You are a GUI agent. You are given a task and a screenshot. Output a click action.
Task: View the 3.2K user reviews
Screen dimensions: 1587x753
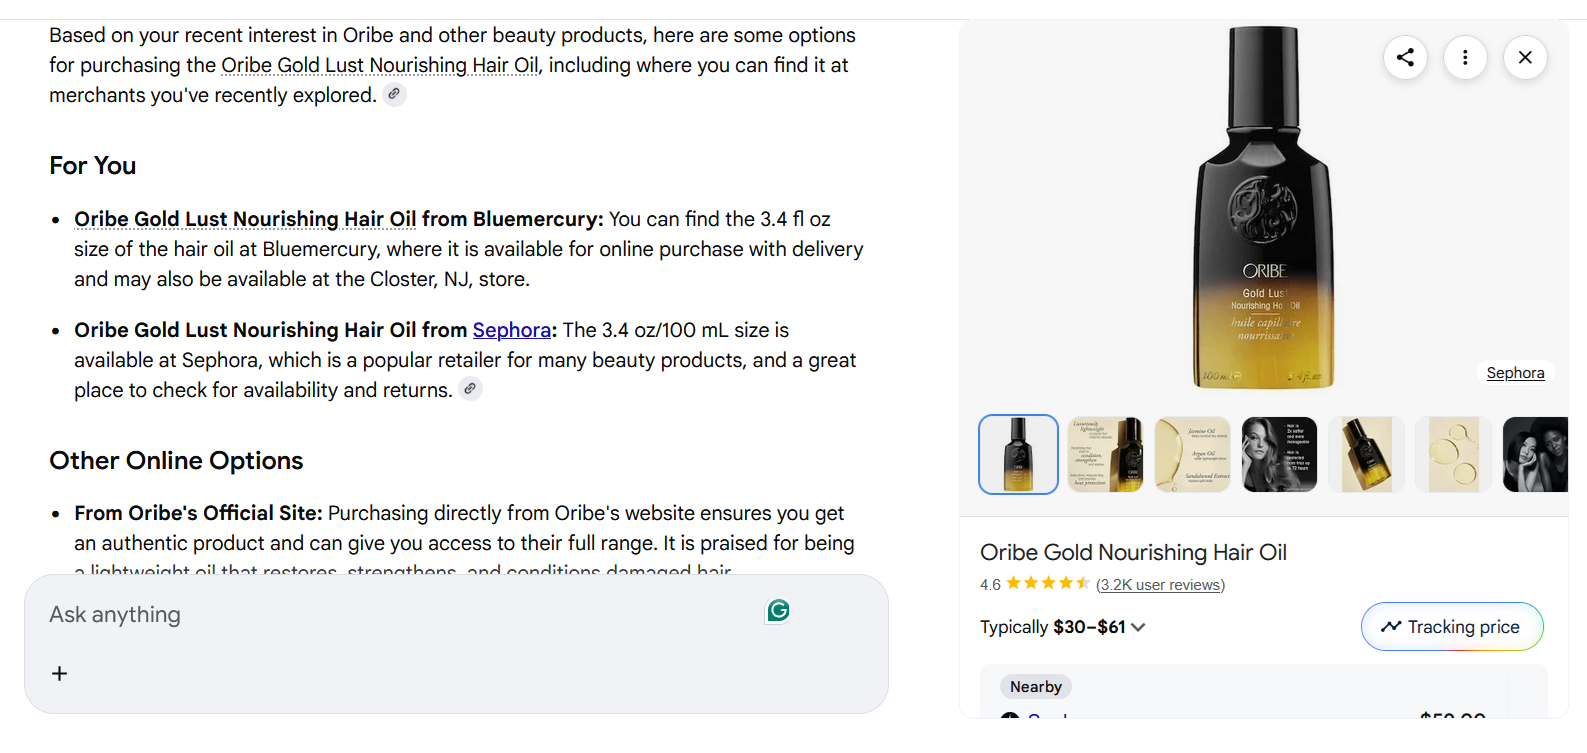point(1160,584)
